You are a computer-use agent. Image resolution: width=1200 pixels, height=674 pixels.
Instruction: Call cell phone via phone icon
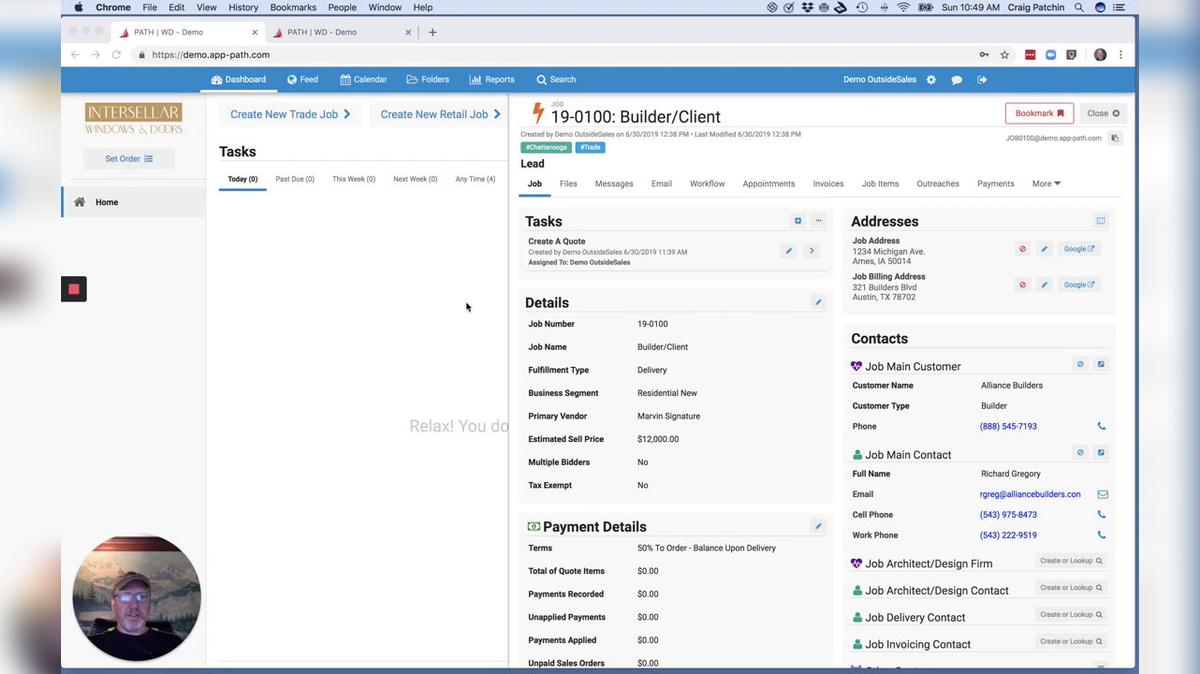(1102, 515)
